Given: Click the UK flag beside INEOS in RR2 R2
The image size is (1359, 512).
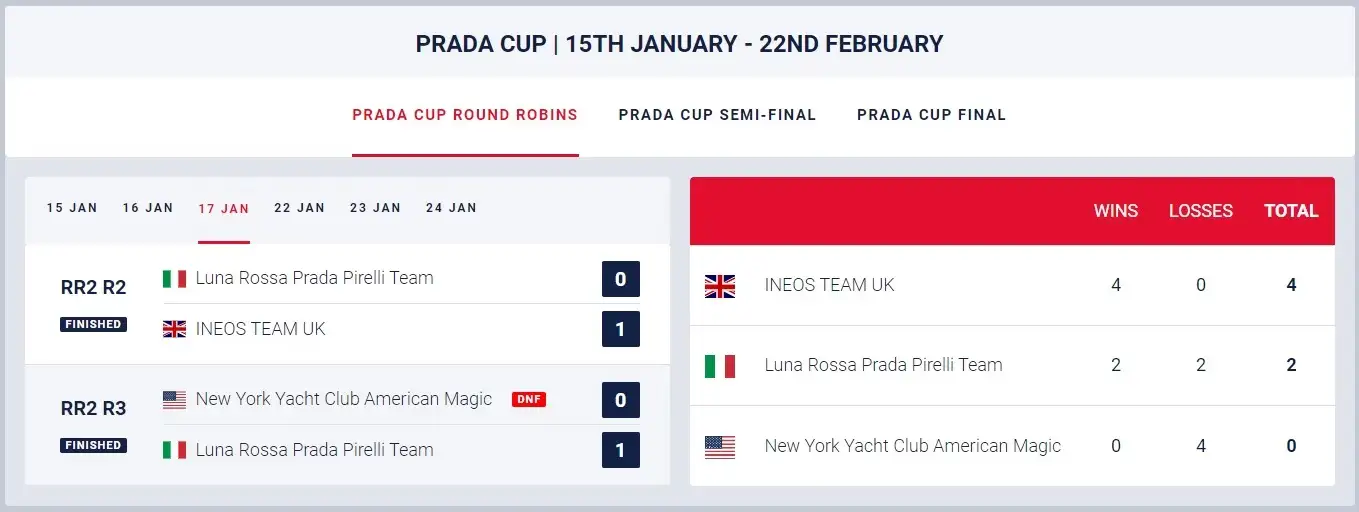Looking at the screenshot, I should pos(174,329).
